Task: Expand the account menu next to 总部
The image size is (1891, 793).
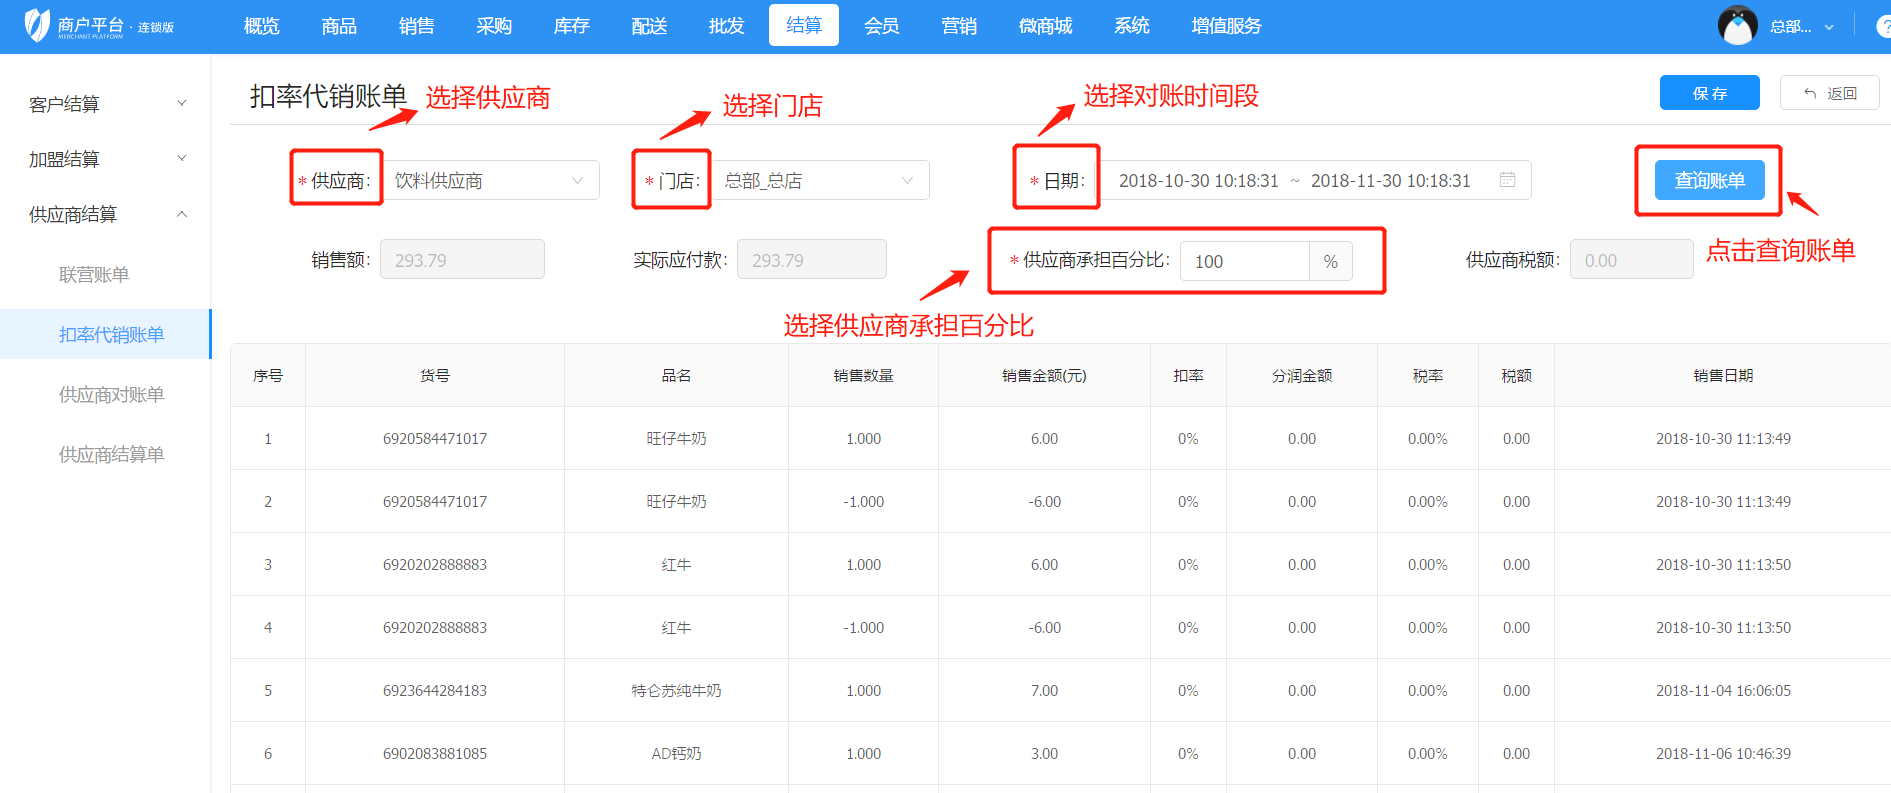Action: click(x=1829, y=27)
